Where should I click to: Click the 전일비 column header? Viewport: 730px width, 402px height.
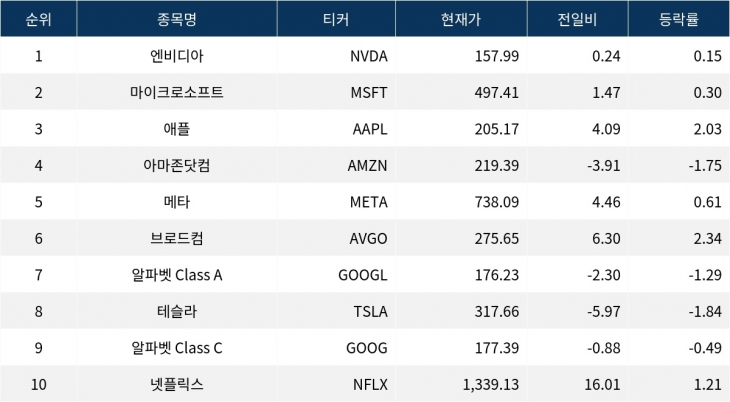point(576,18)
